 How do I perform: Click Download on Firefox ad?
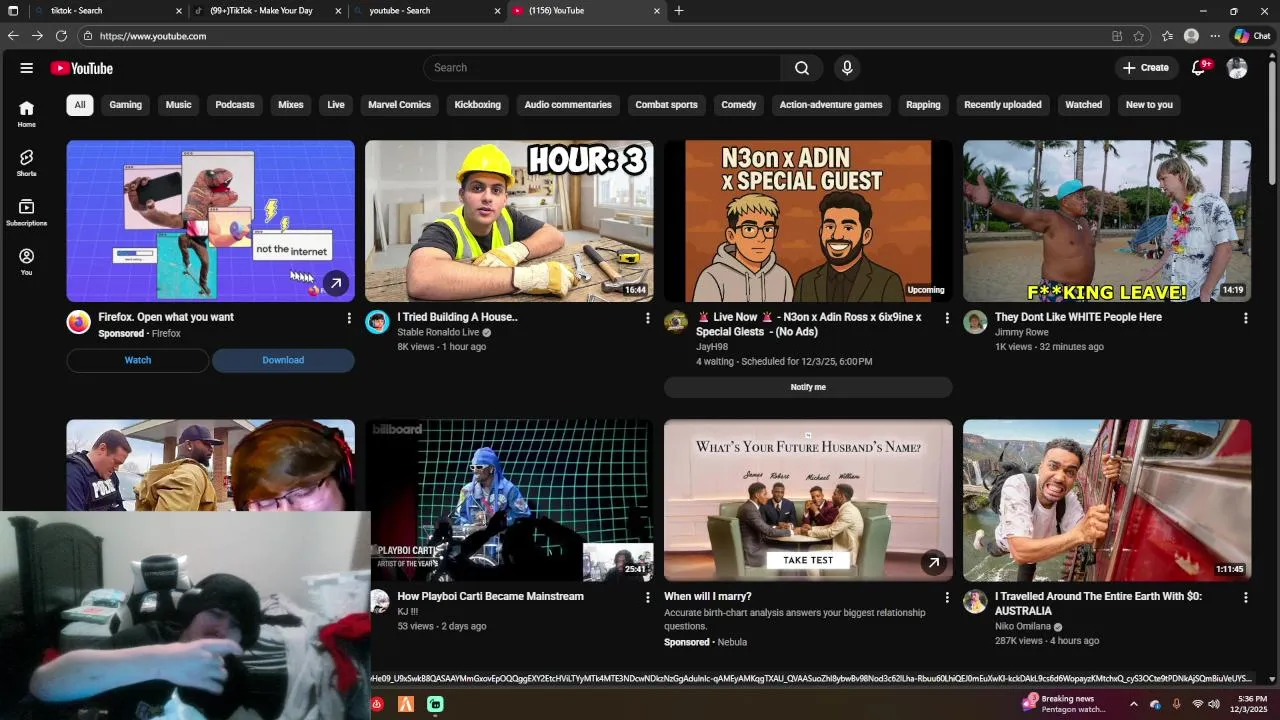(x=283, y=360)
